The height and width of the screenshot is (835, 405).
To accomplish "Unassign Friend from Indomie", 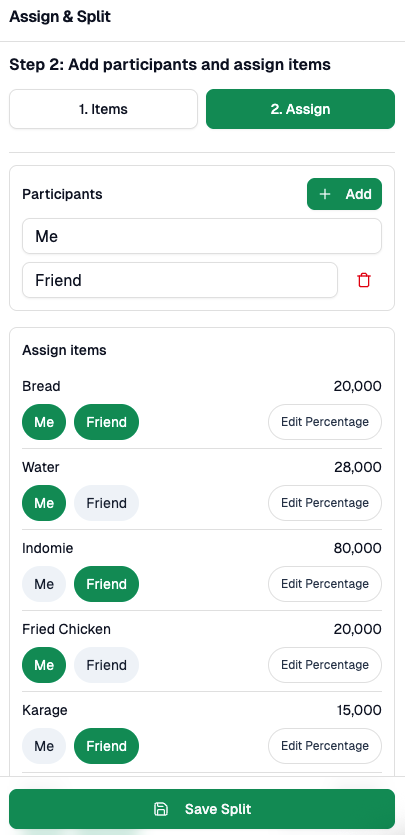I will point(106,584).
